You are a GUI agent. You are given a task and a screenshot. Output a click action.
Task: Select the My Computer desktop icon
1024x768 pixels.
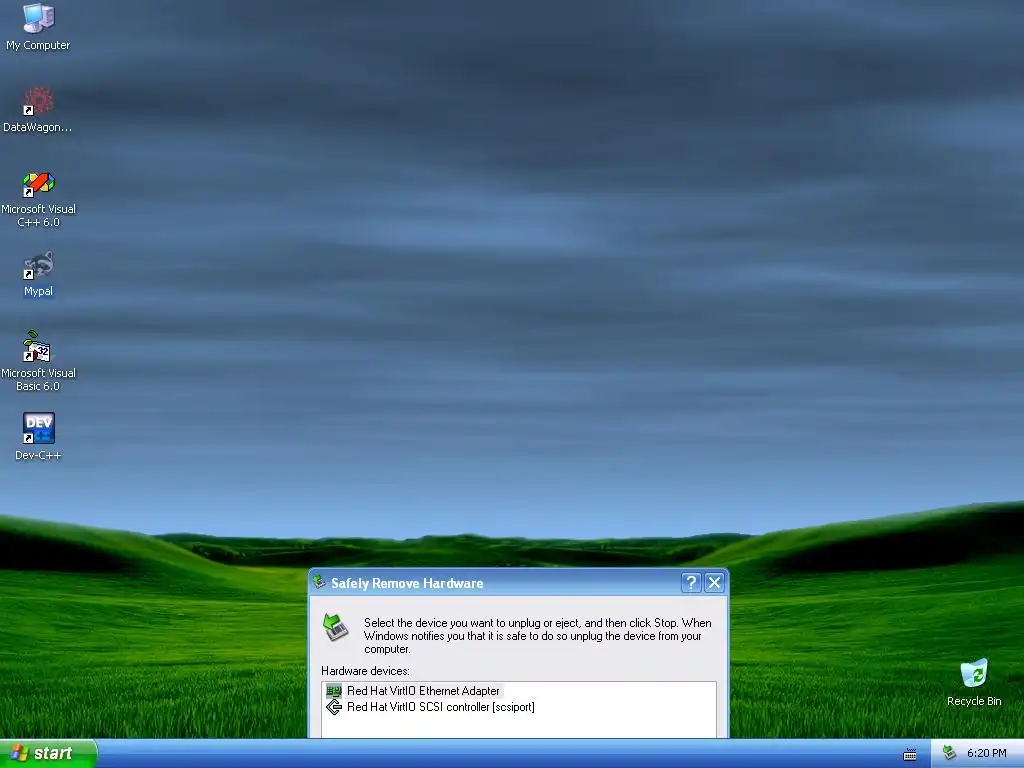click(x=38, y=26)
